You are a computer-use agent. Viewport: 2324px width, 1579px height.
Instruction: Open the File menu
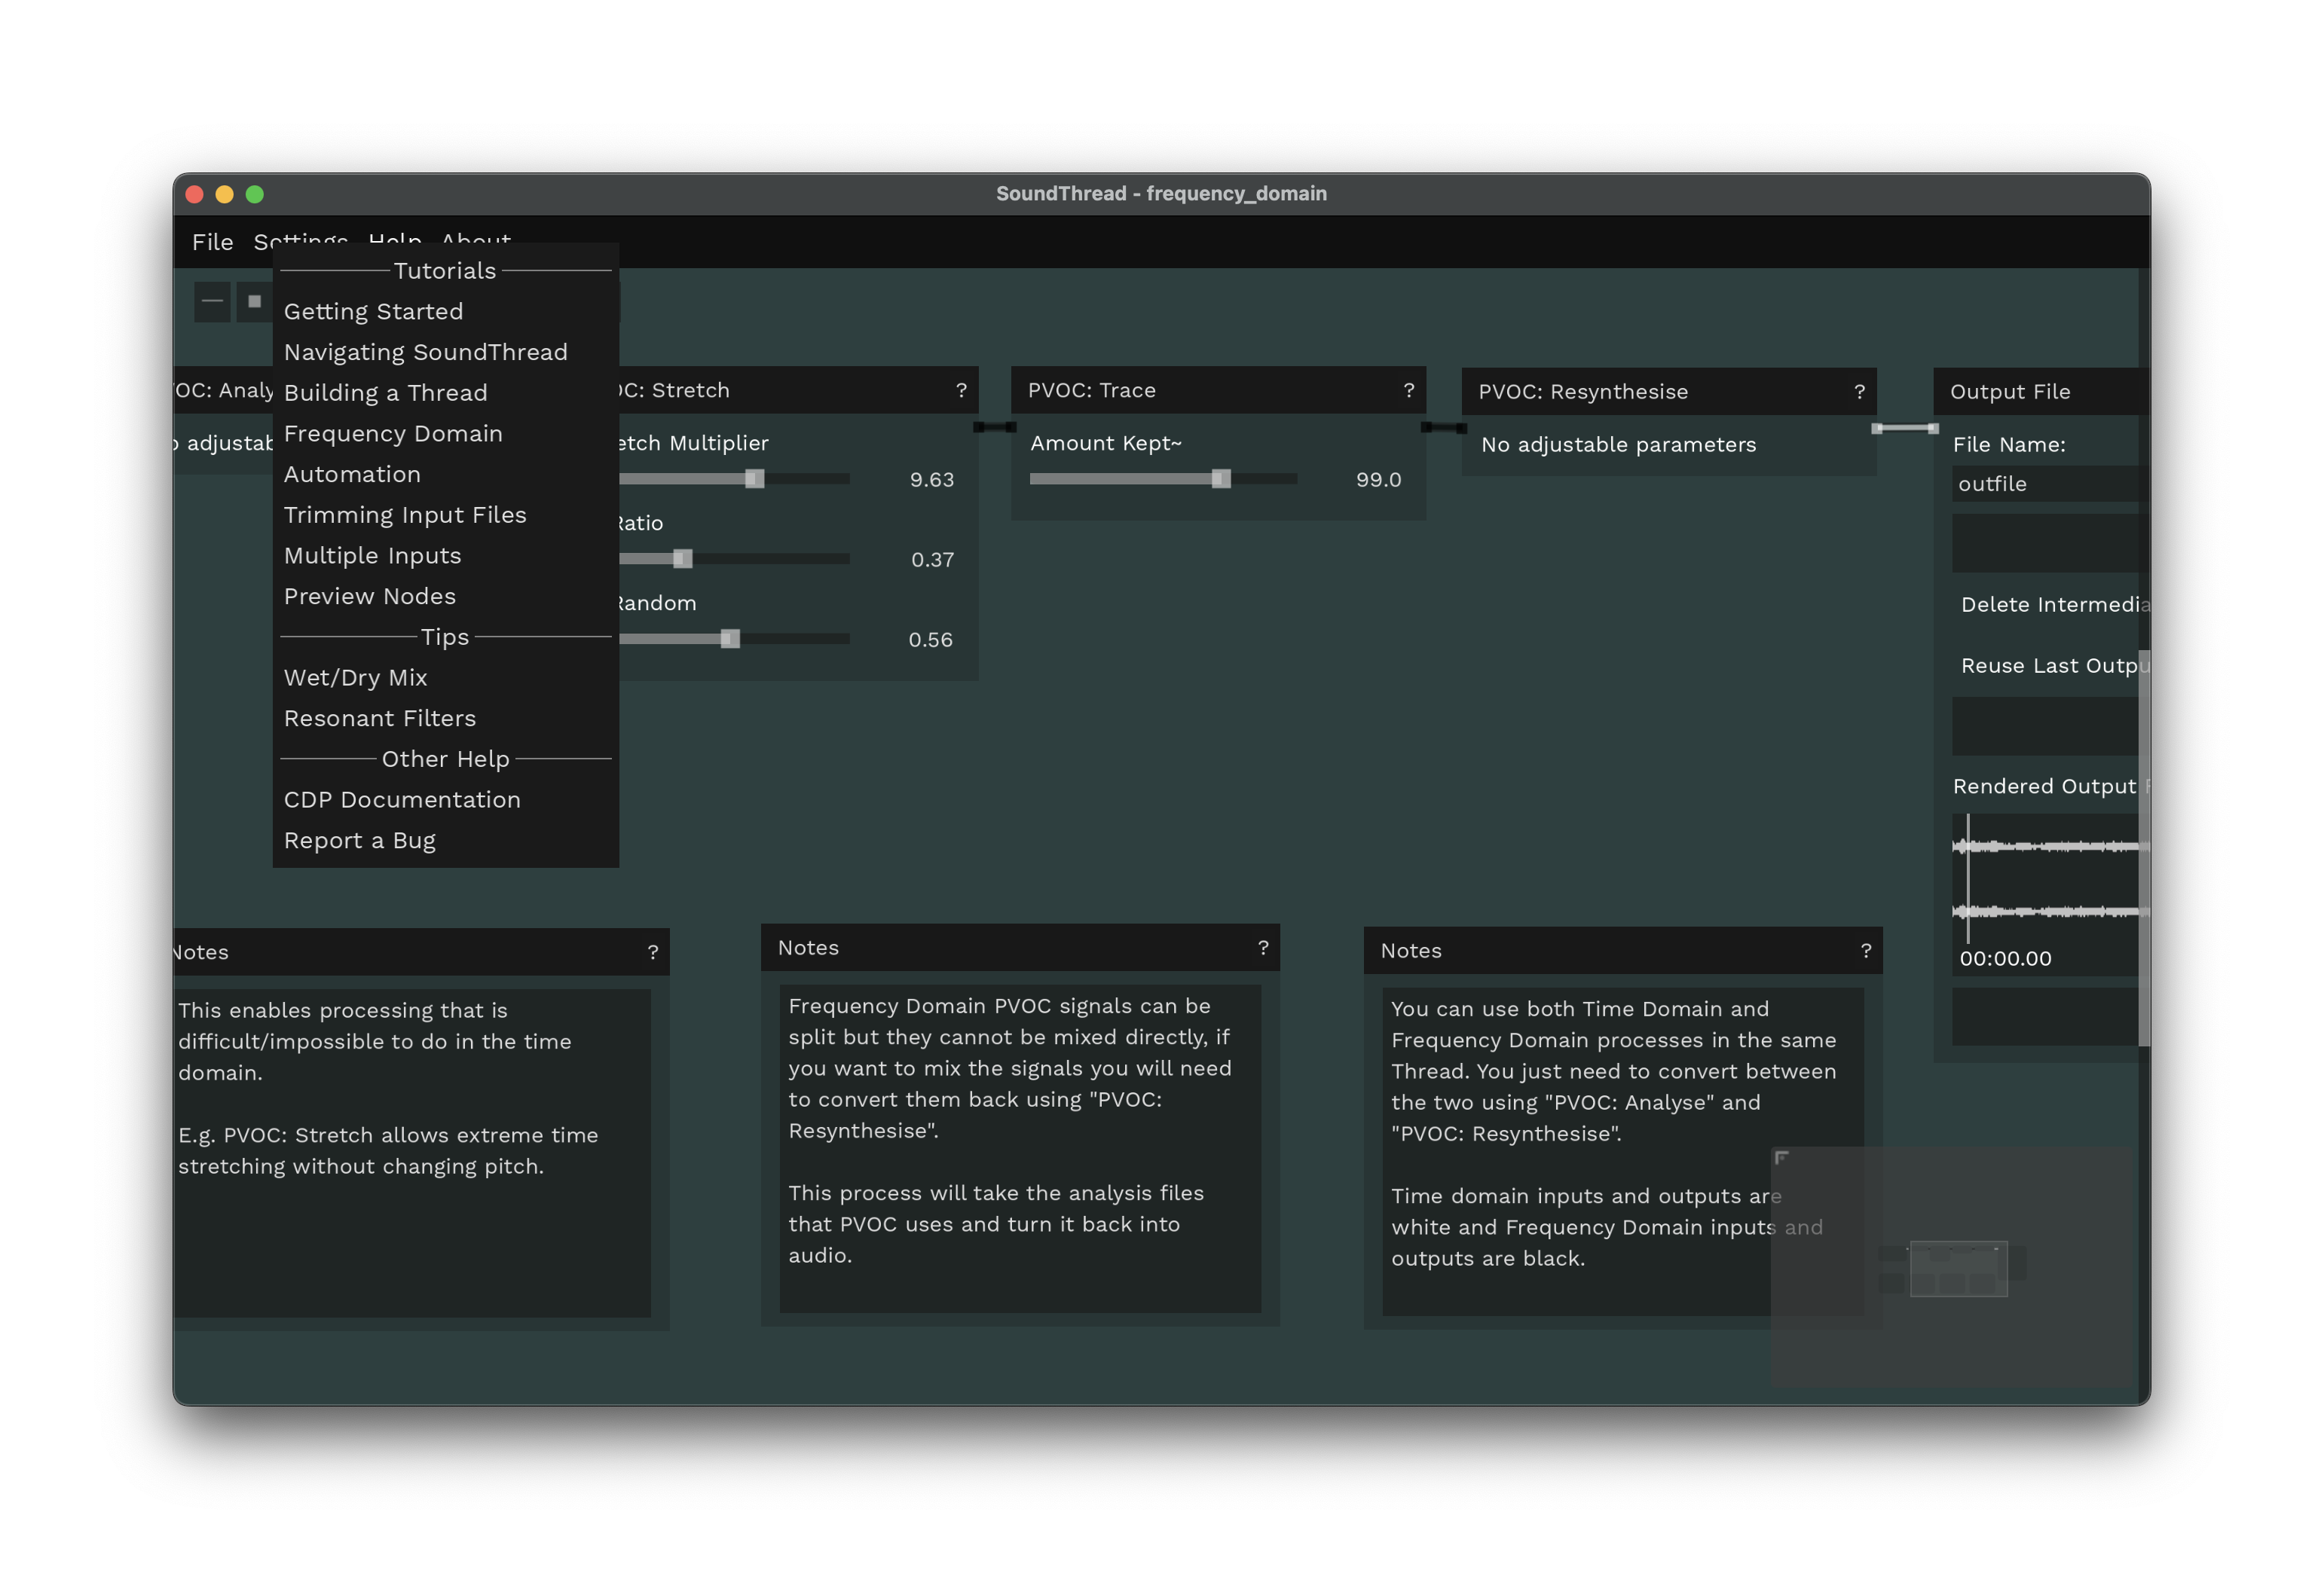point(212,242)
